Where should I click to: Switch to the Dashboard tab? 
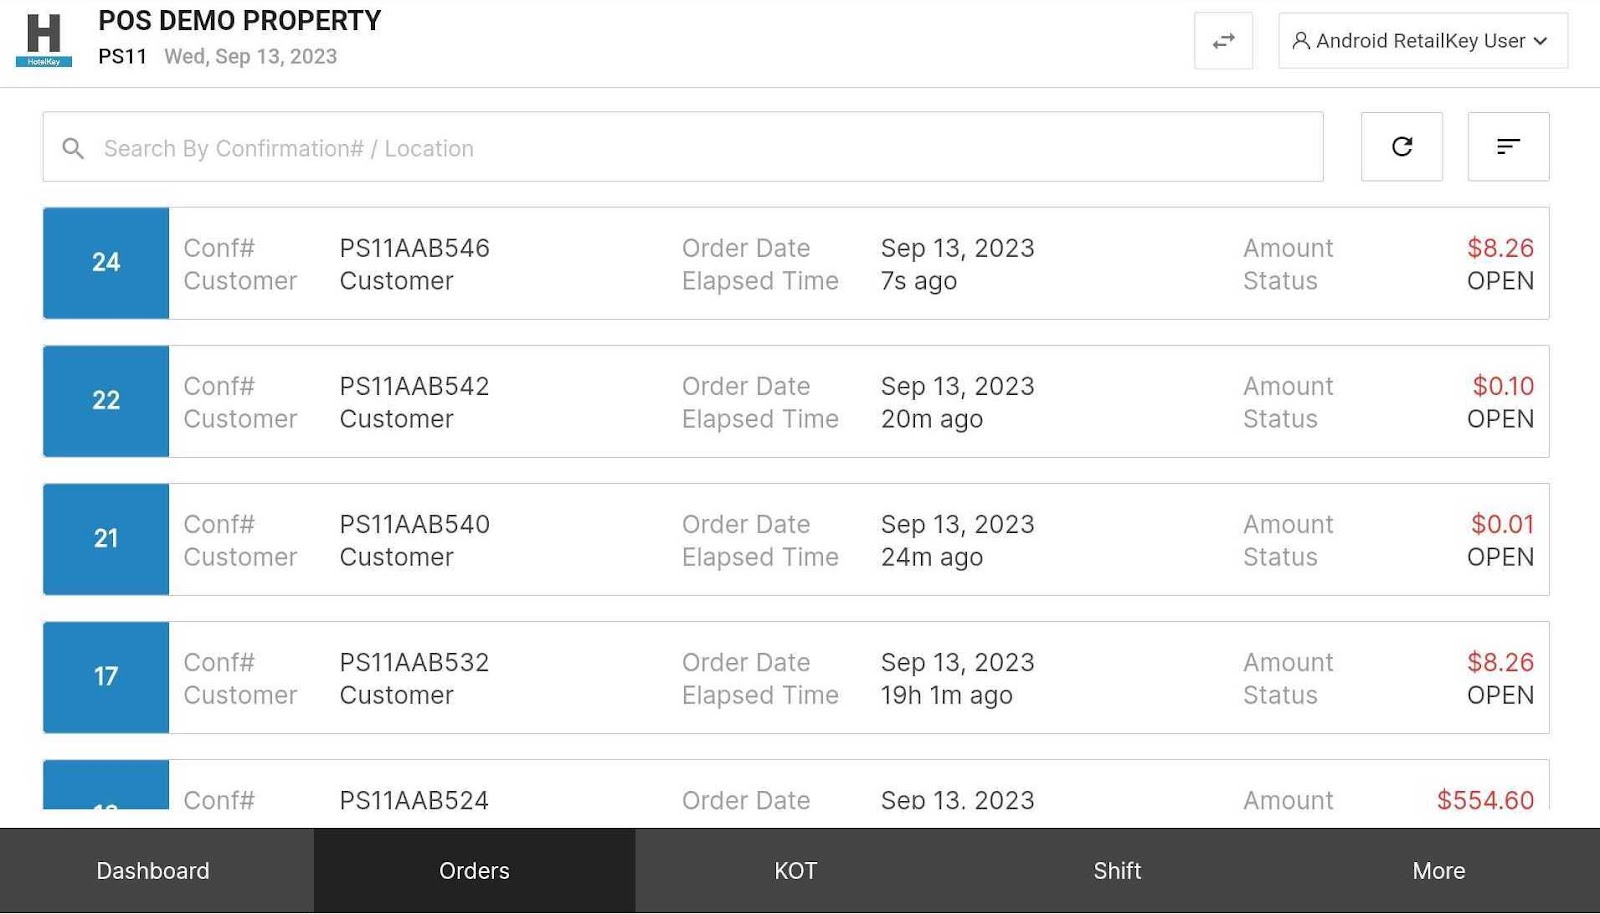(x=153, y=871)
